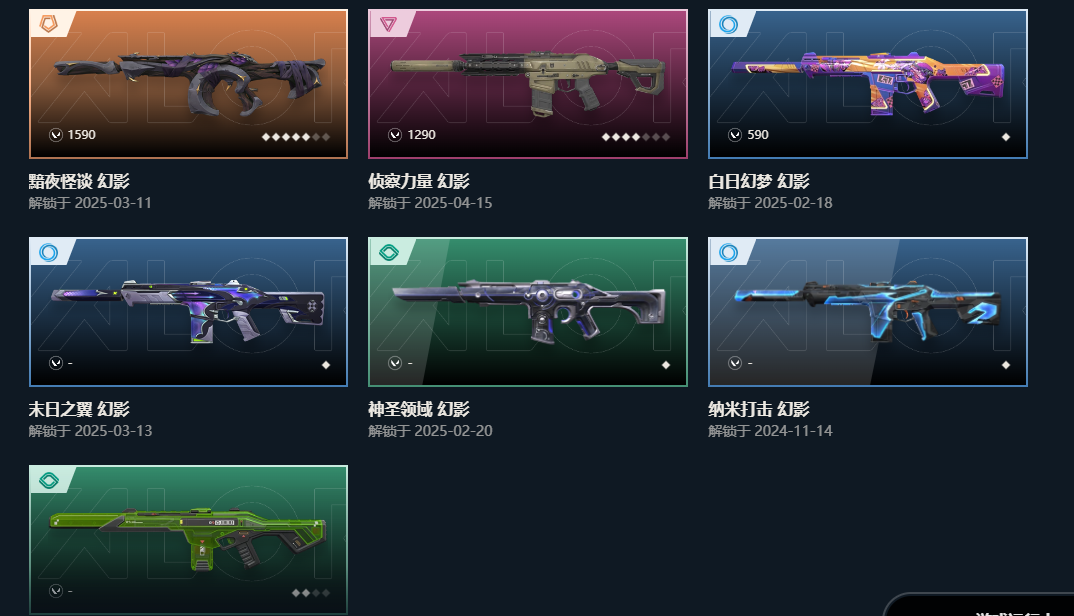The image size is (1074, 616).
Task: Select the 纳米打击 幻影 weapon thumbnail
Action: pos(868,312)
